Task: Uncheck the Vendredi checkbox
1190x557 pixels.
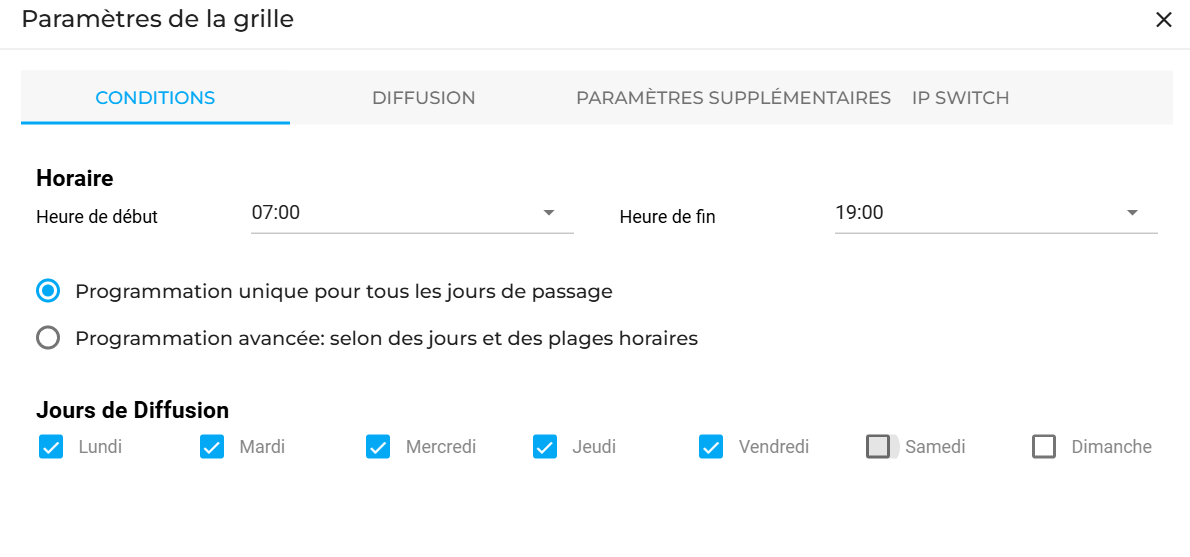Action: click(x=711, y=447)
